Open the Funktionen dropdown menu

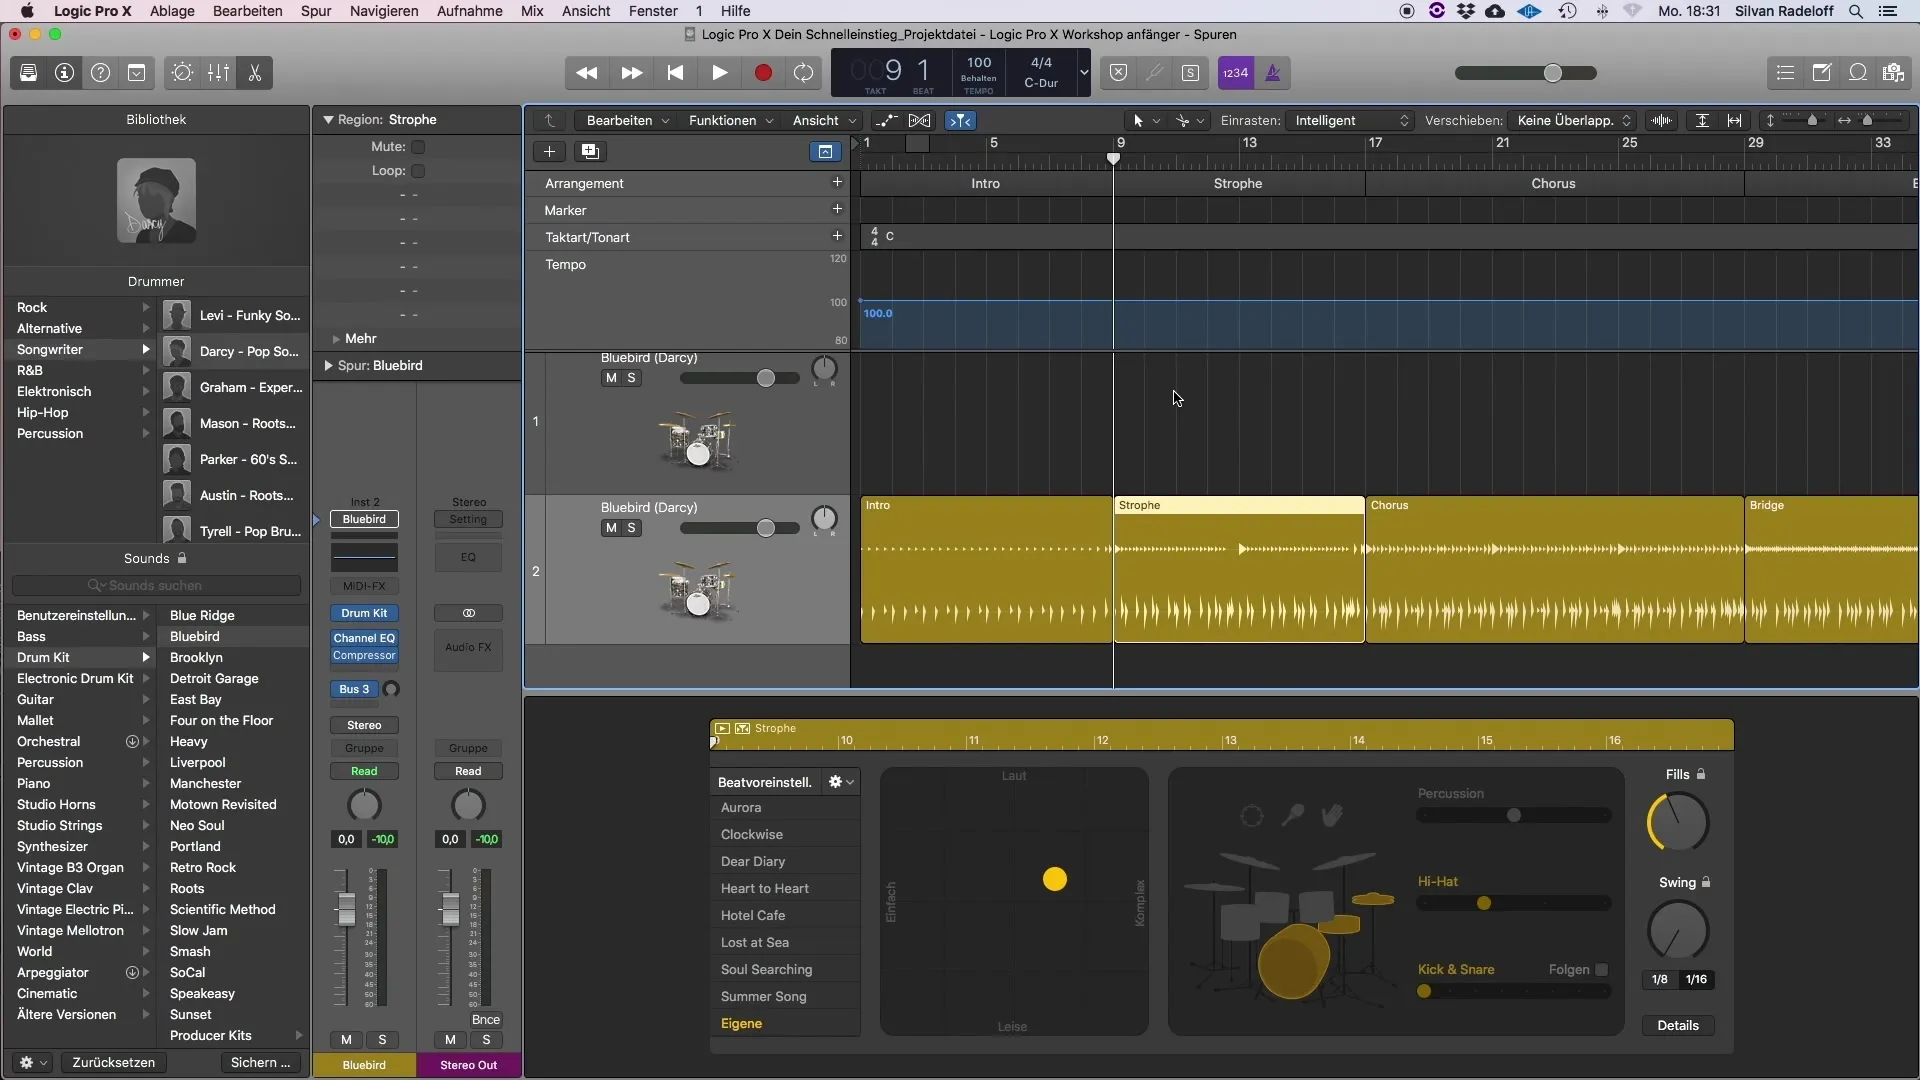pos(730,121)
